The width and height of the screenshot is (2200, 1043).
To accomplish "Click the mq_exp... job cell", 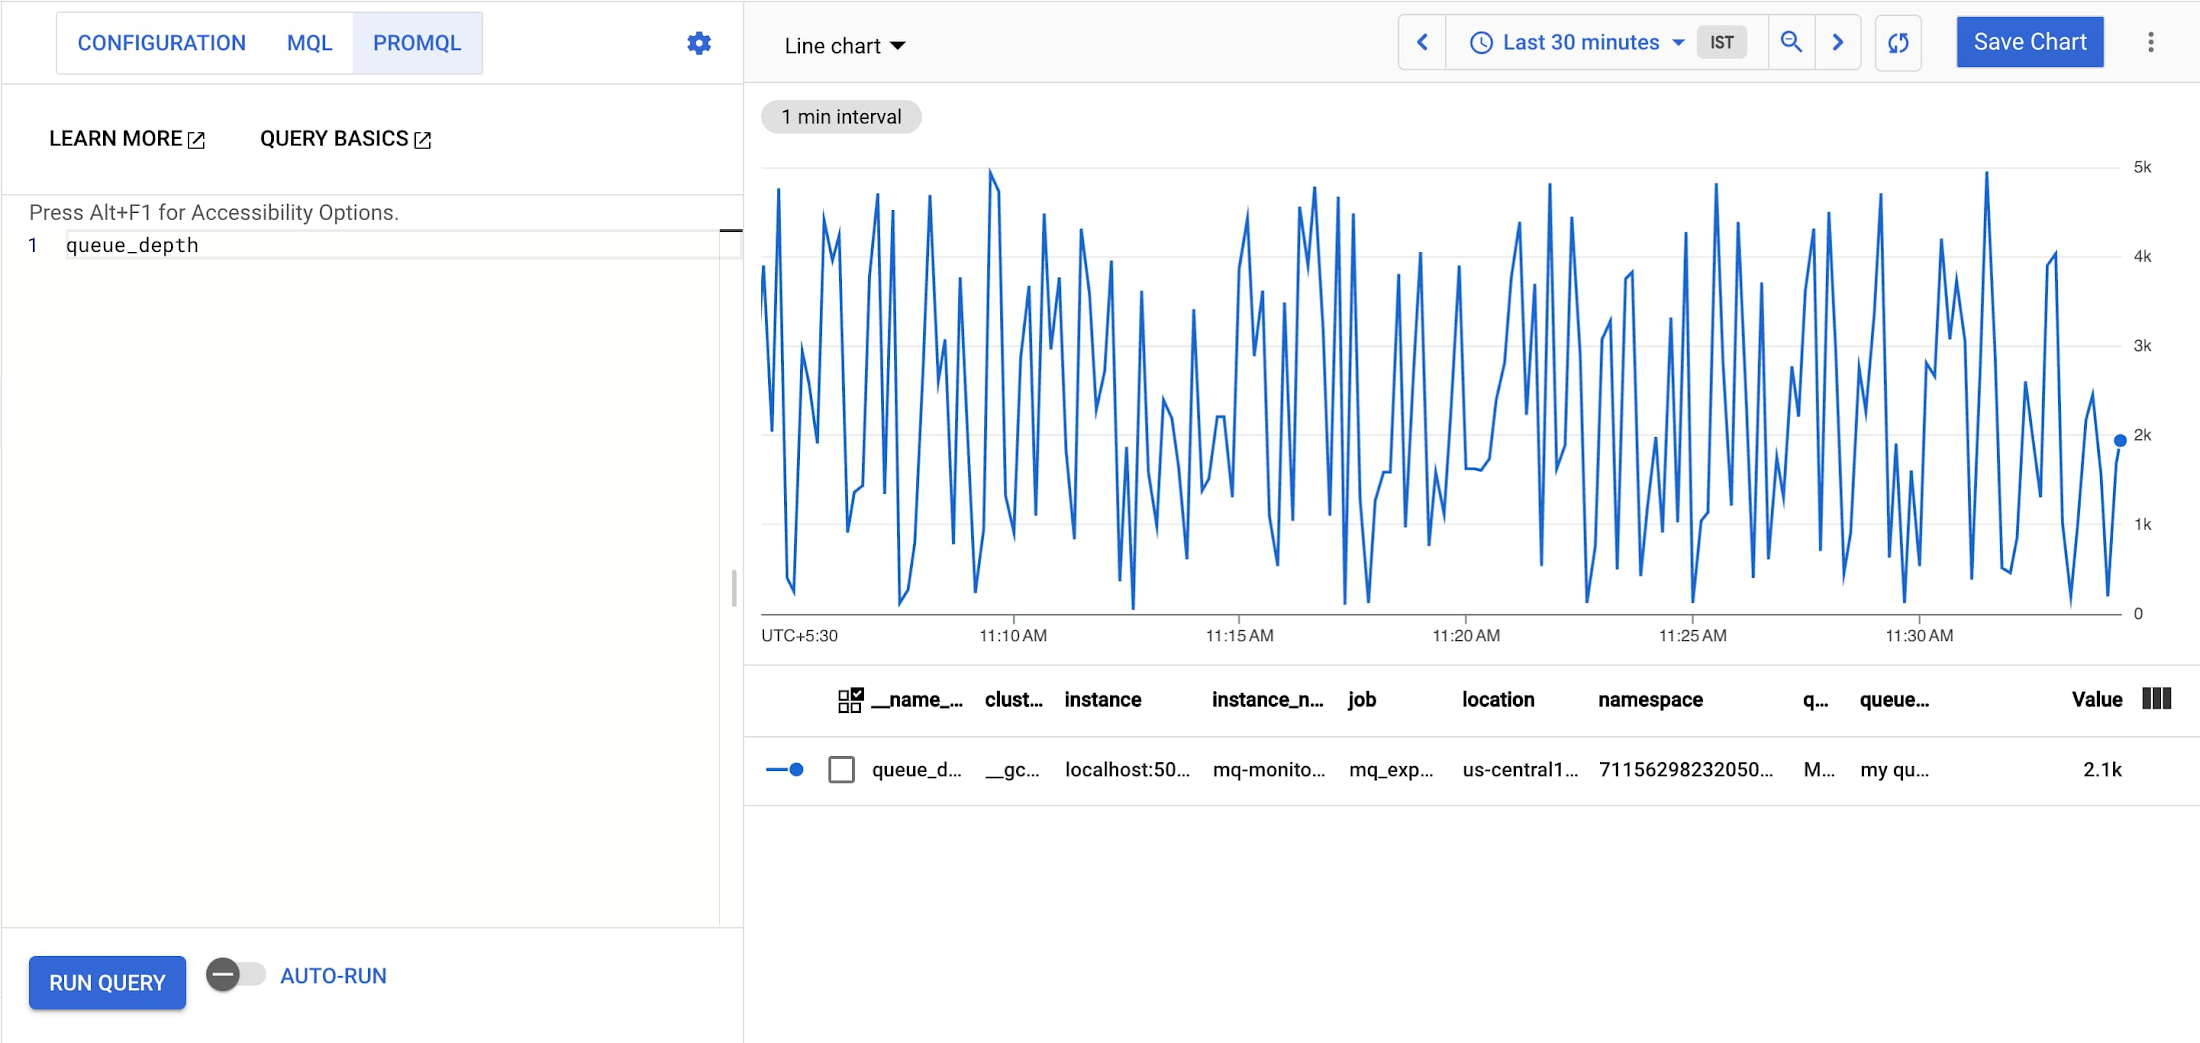I will (x=1391, y=769).
